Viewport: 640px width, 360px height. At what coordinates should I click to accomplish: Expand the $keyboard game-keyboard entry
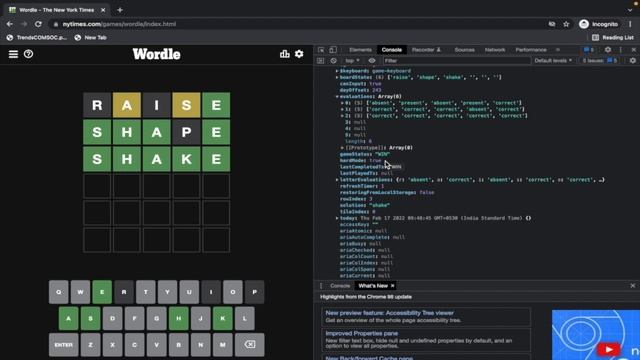click(337, 71)
